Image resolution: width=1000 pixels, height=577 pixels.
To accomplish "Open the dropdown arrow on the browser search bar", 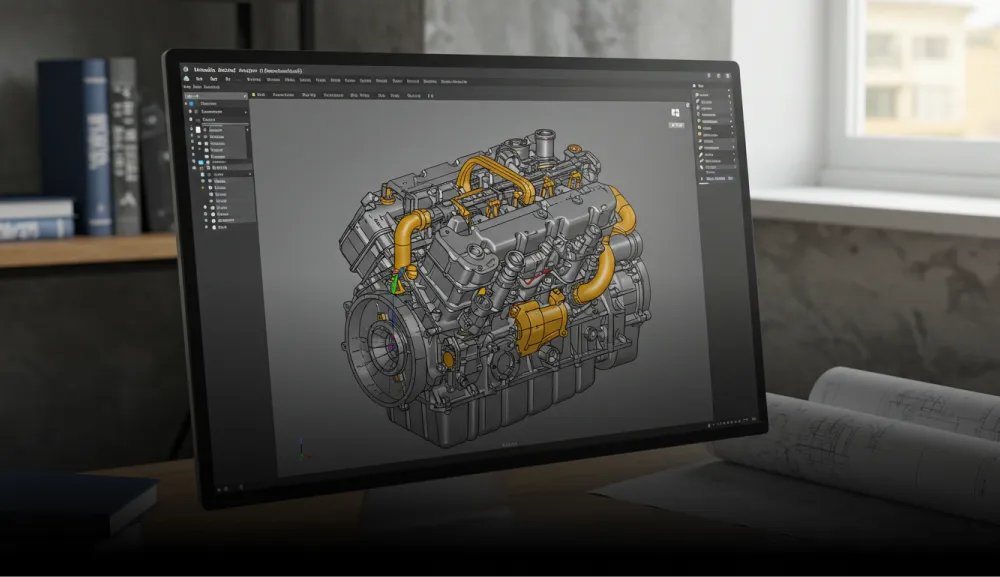I will pyautogui.click(x=245, y=97).
